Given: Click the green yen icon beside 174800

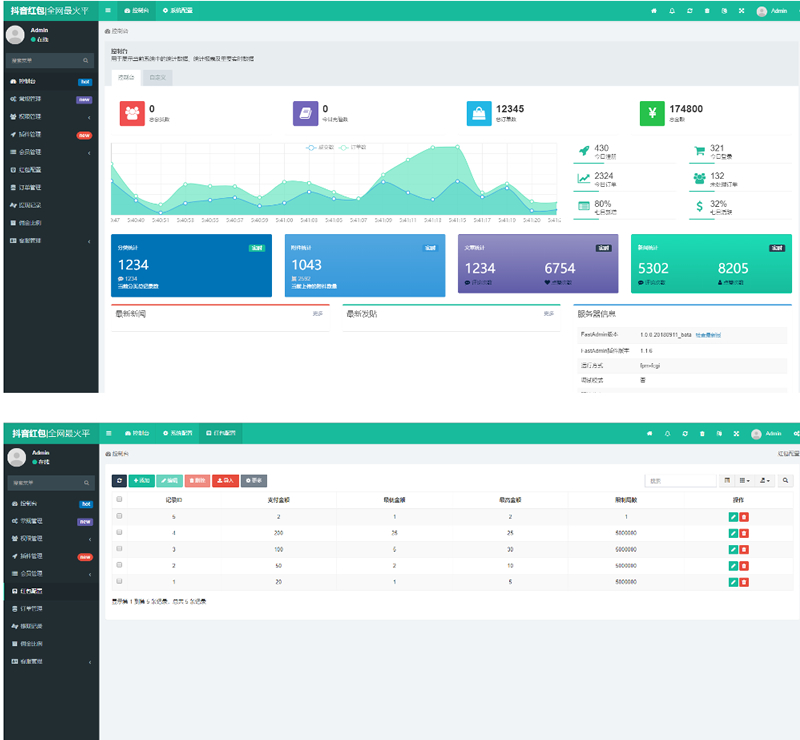Looking at the screenshot, I should pyautogui.click(x=652, y=114).
